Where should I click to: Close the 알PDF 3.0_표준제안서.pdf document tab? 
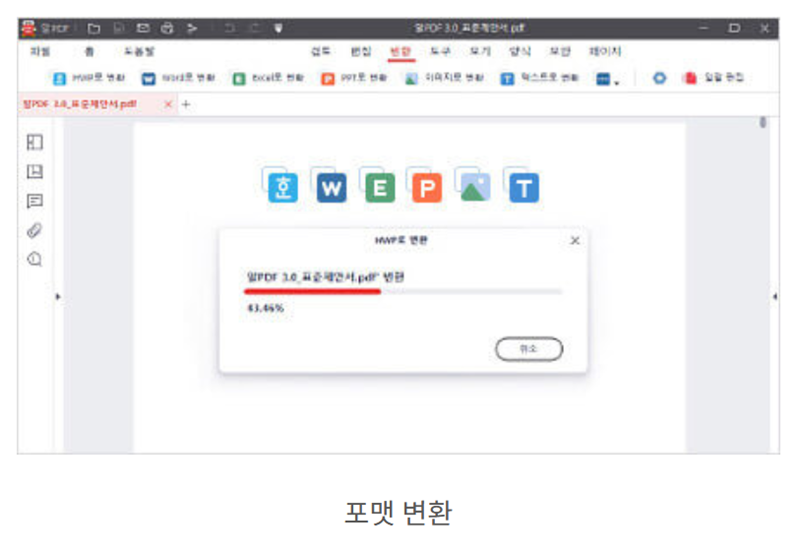168,104
